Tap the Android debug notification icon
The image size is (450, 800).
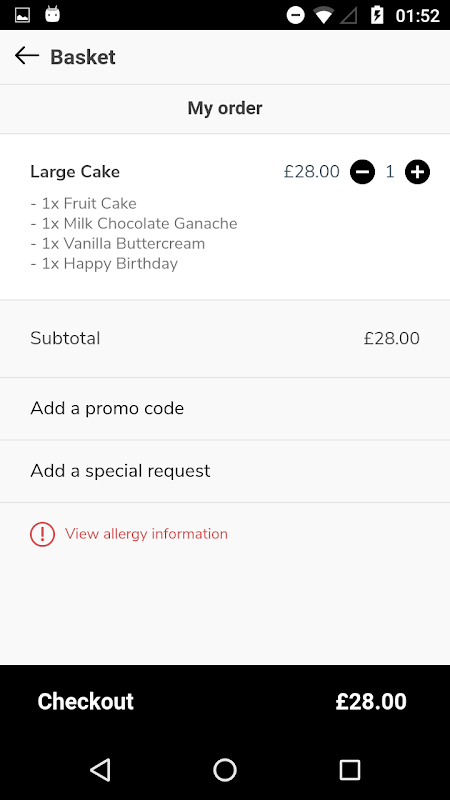pos(53,14)
